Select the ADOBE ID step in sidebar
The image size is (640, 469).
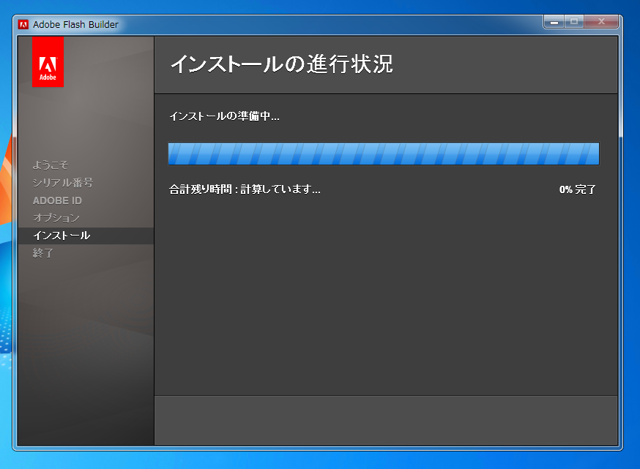tap(57, 200)
